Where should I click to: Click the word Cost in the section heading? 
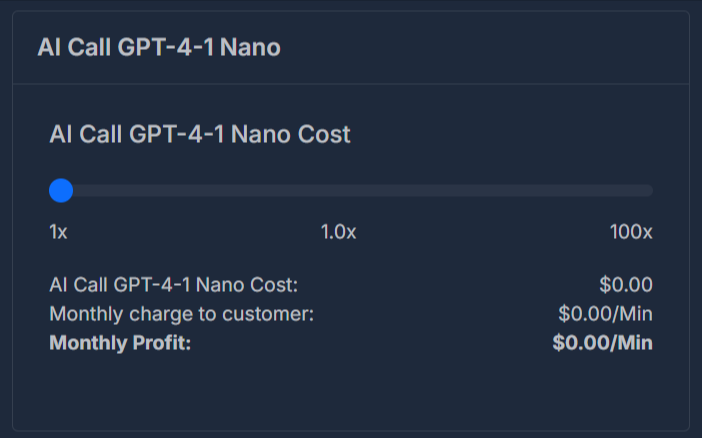[324, 134]
